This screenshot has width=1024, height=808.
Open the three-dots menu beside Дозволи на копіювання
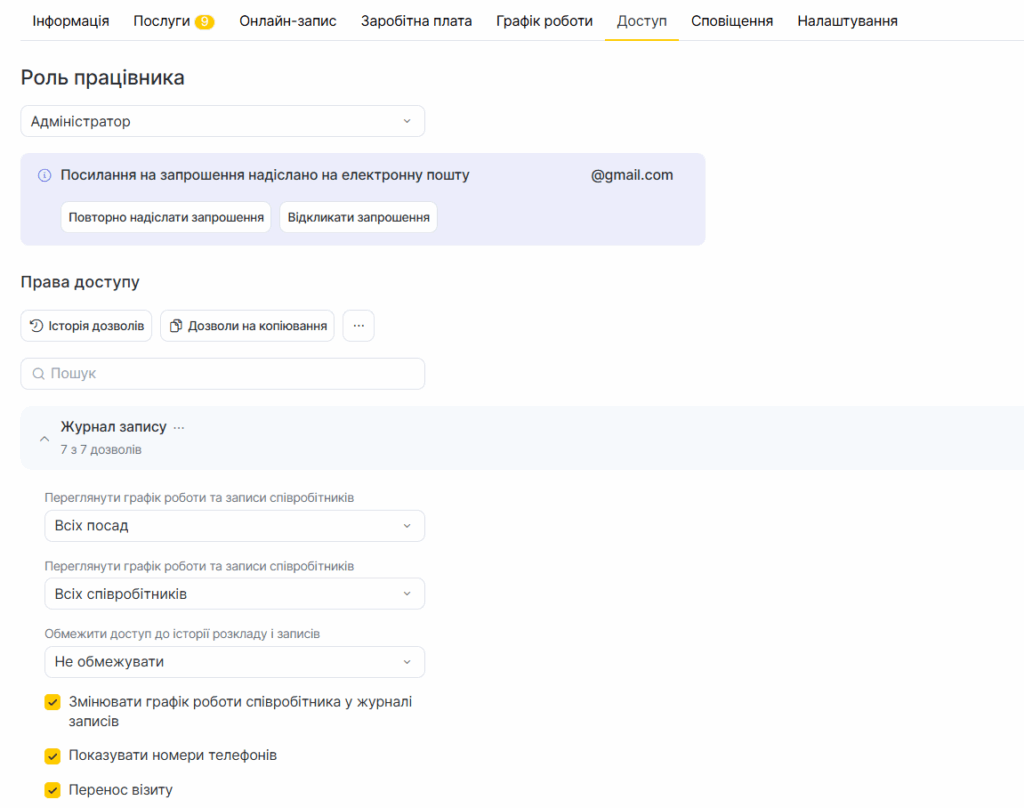tap(358, 326)
